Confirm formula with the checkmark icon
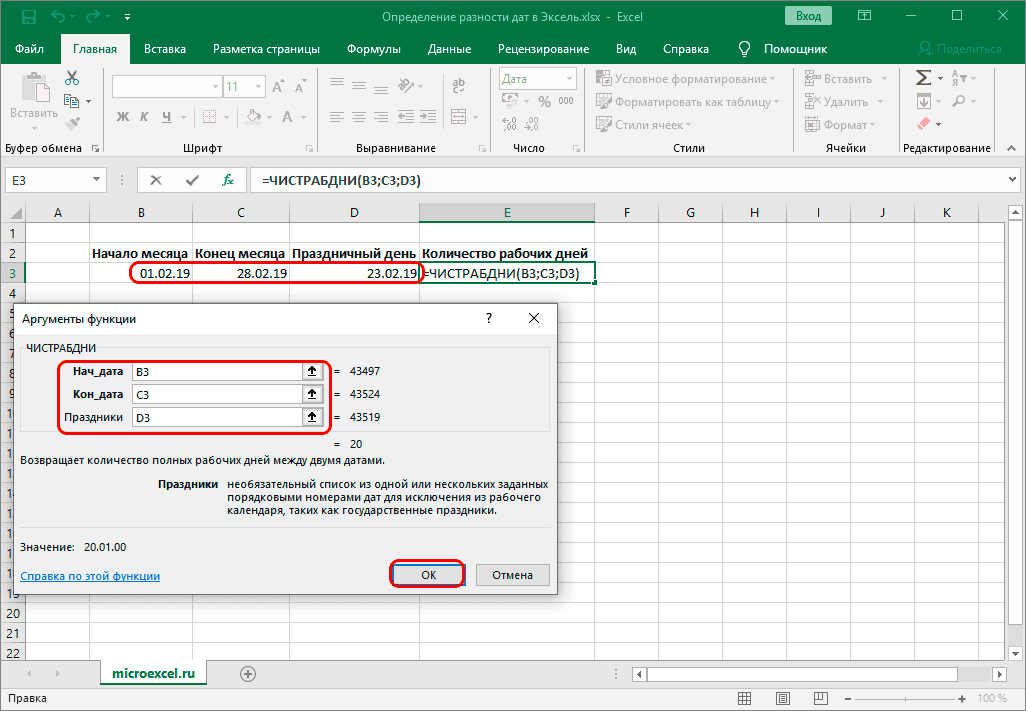1026x711 pixels. coord(192,180)
